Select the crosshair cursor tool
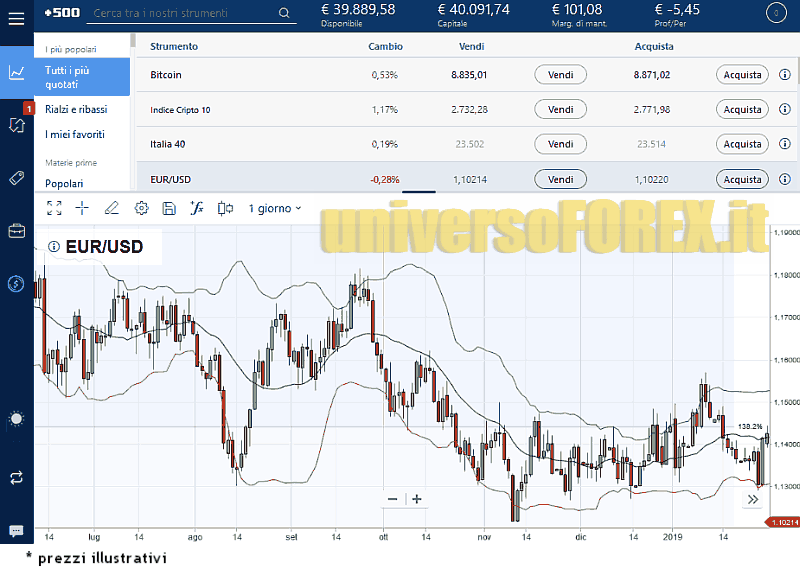Viewport: 800px width, 567px height. [x=83, y=208]
